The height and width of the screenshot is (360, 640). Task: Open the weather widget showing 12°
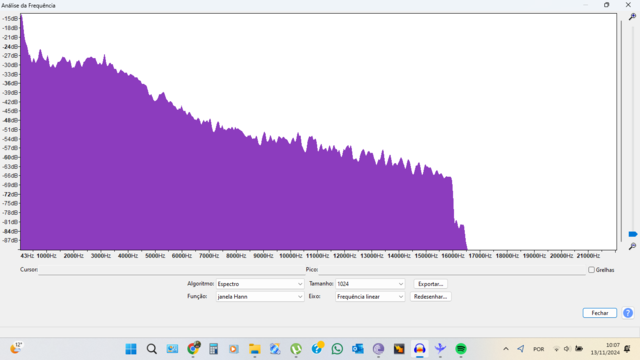16,348
